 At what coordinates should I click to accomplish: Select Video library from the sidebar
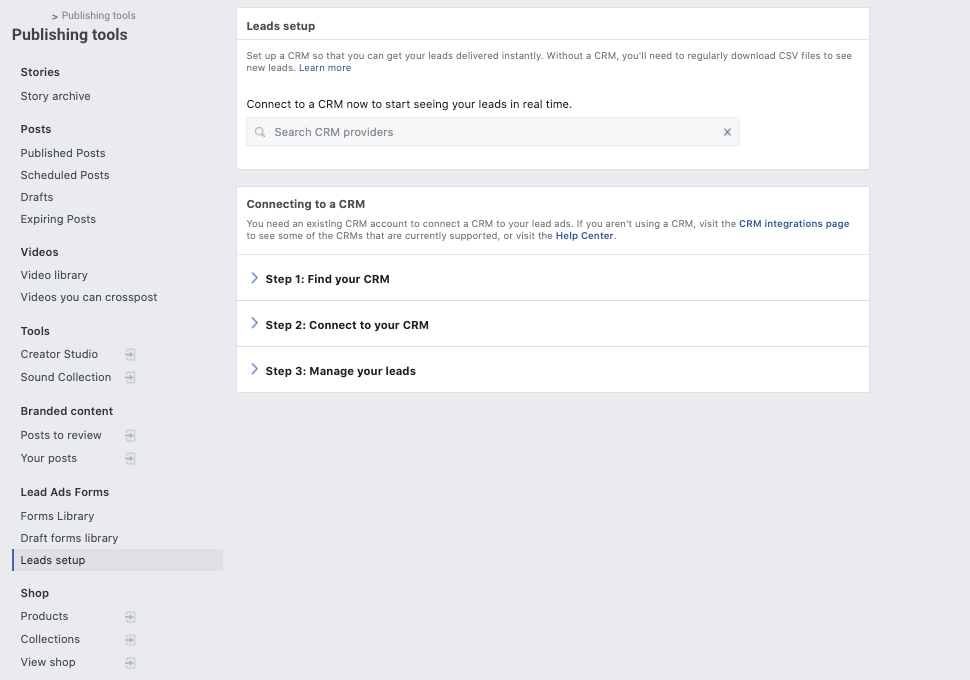tap(54, 275)
